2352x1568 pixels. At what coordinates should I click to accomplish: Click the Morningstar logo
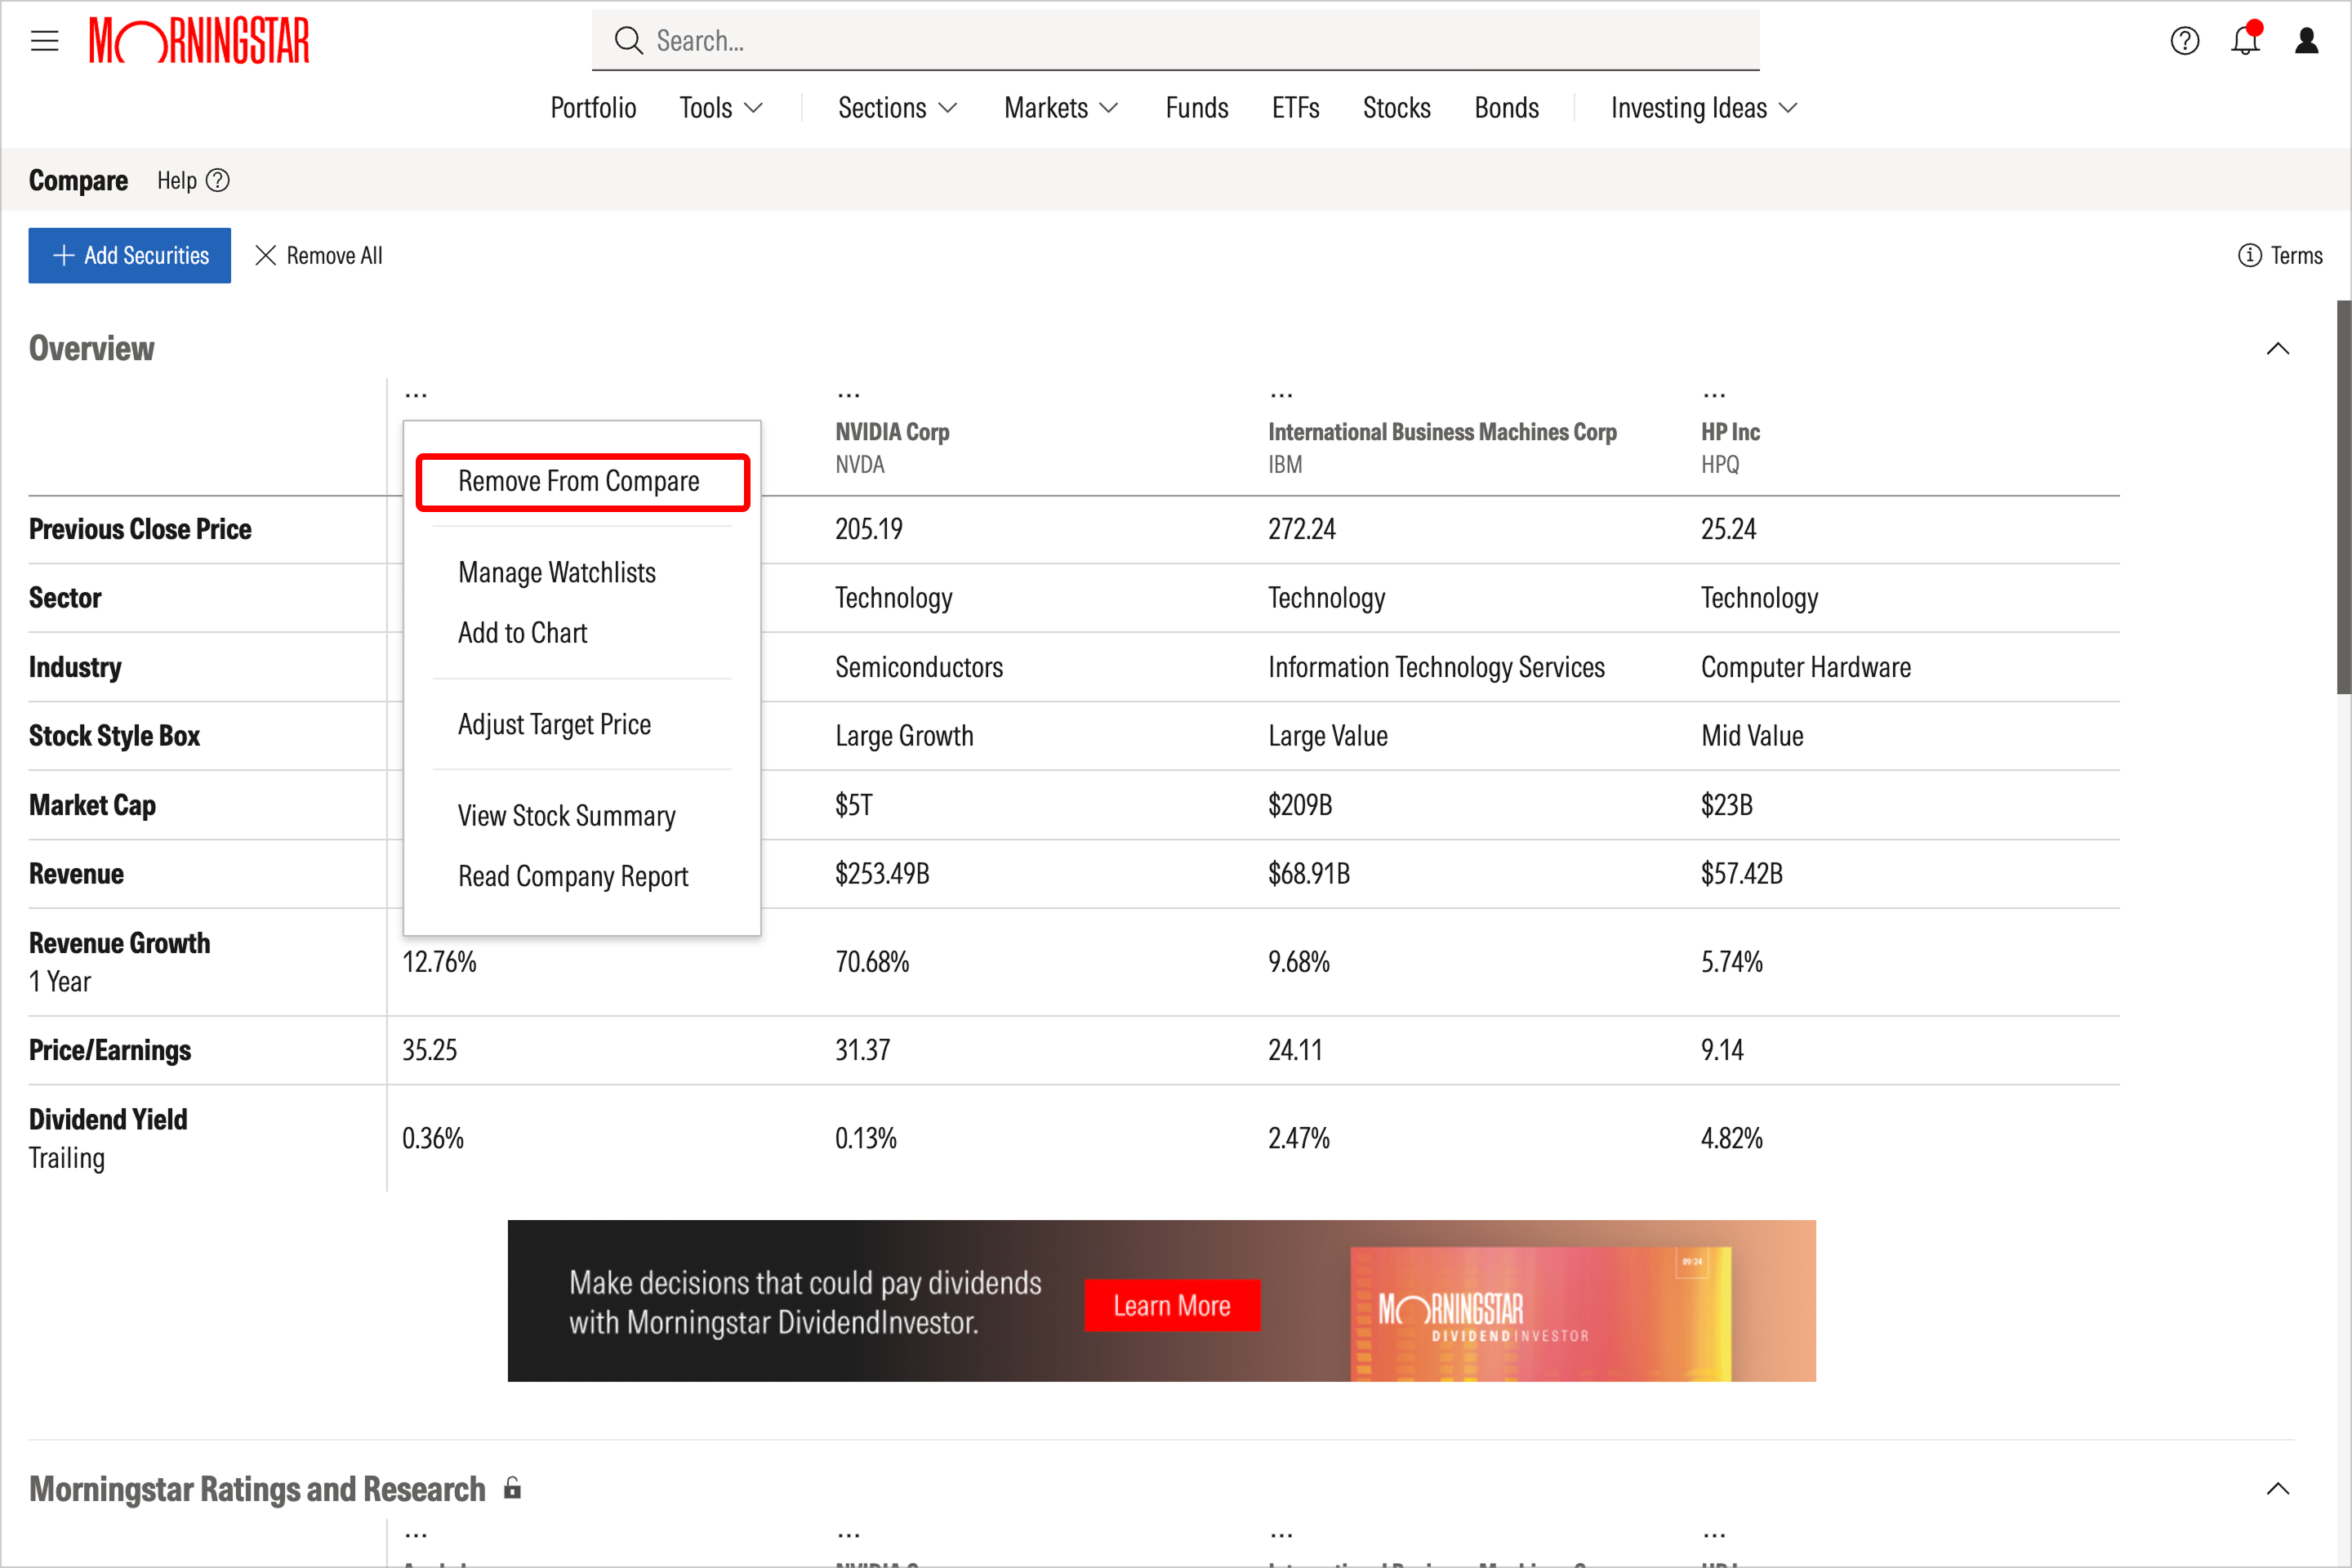pyautogui.click(x=199, y=41)
